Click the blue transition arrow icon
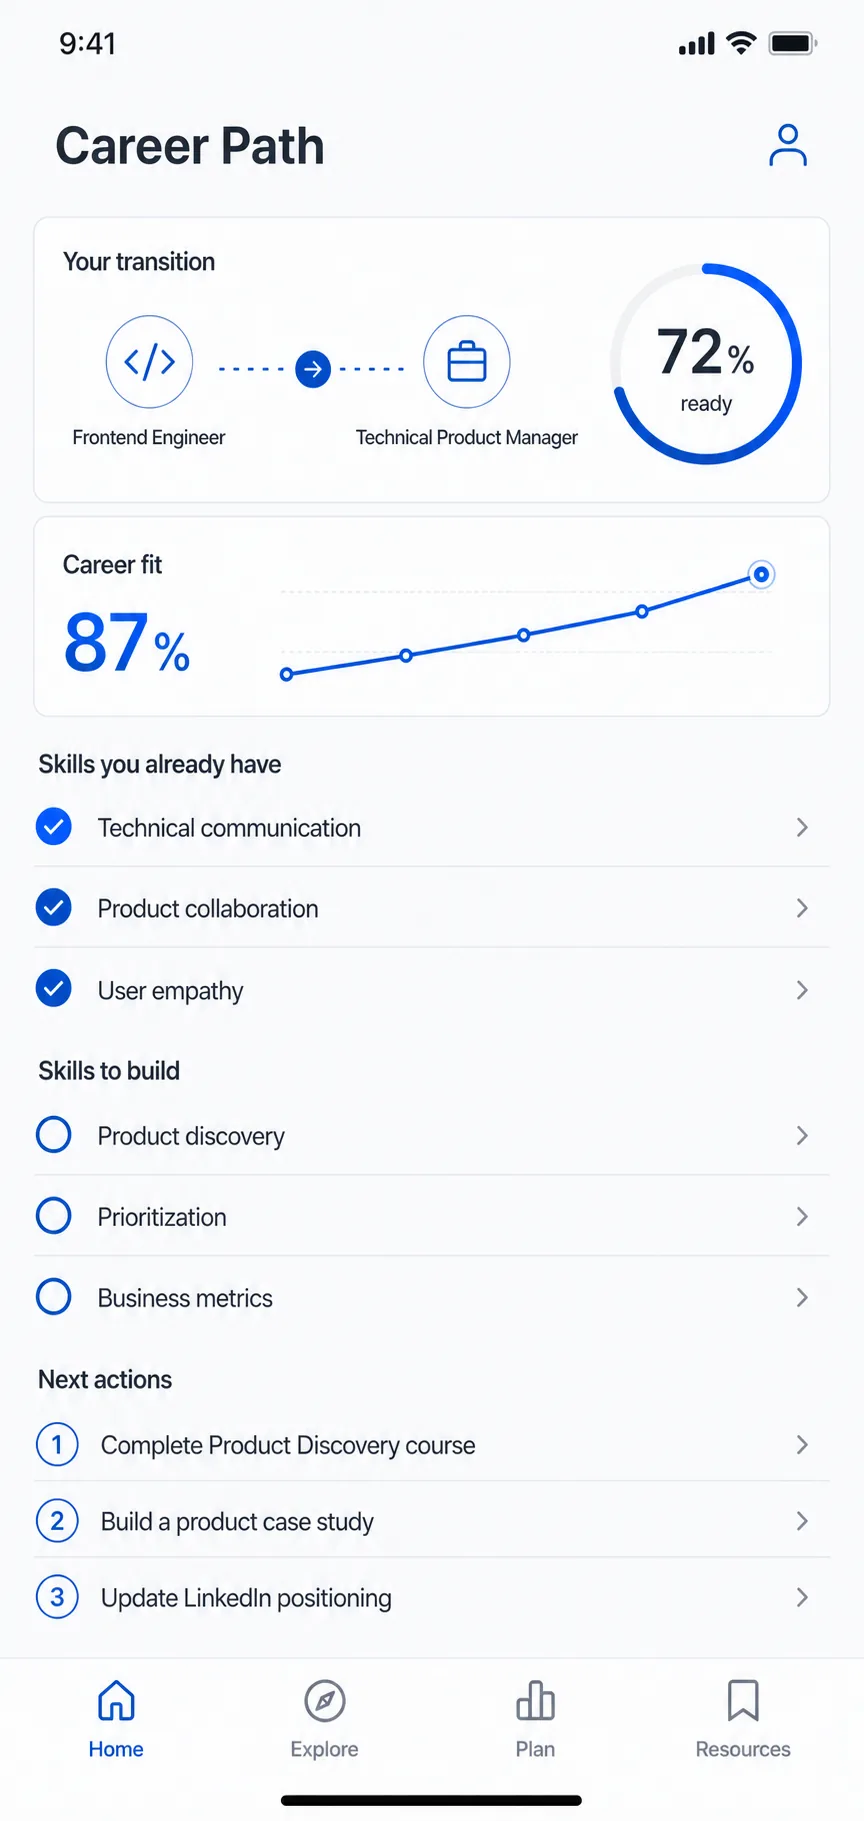 click(x=313, y=369)
